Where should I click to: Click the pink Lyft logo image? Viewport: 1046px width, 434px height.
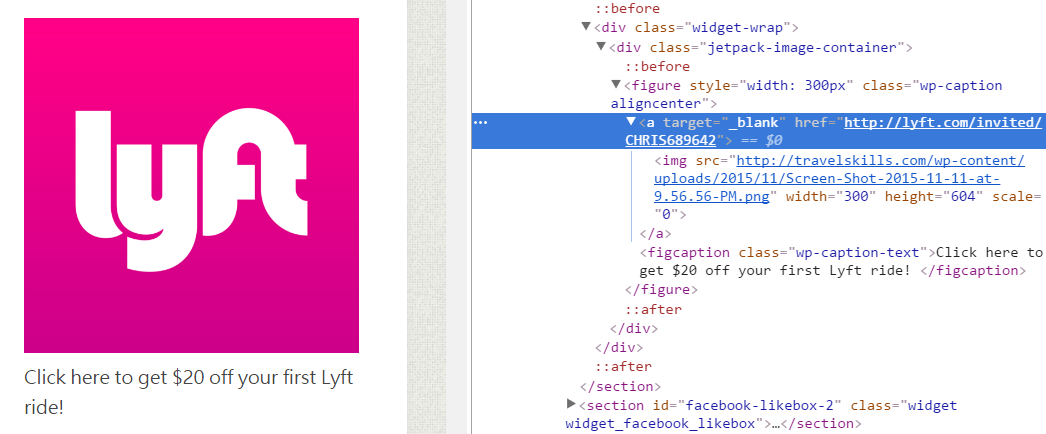191,185
